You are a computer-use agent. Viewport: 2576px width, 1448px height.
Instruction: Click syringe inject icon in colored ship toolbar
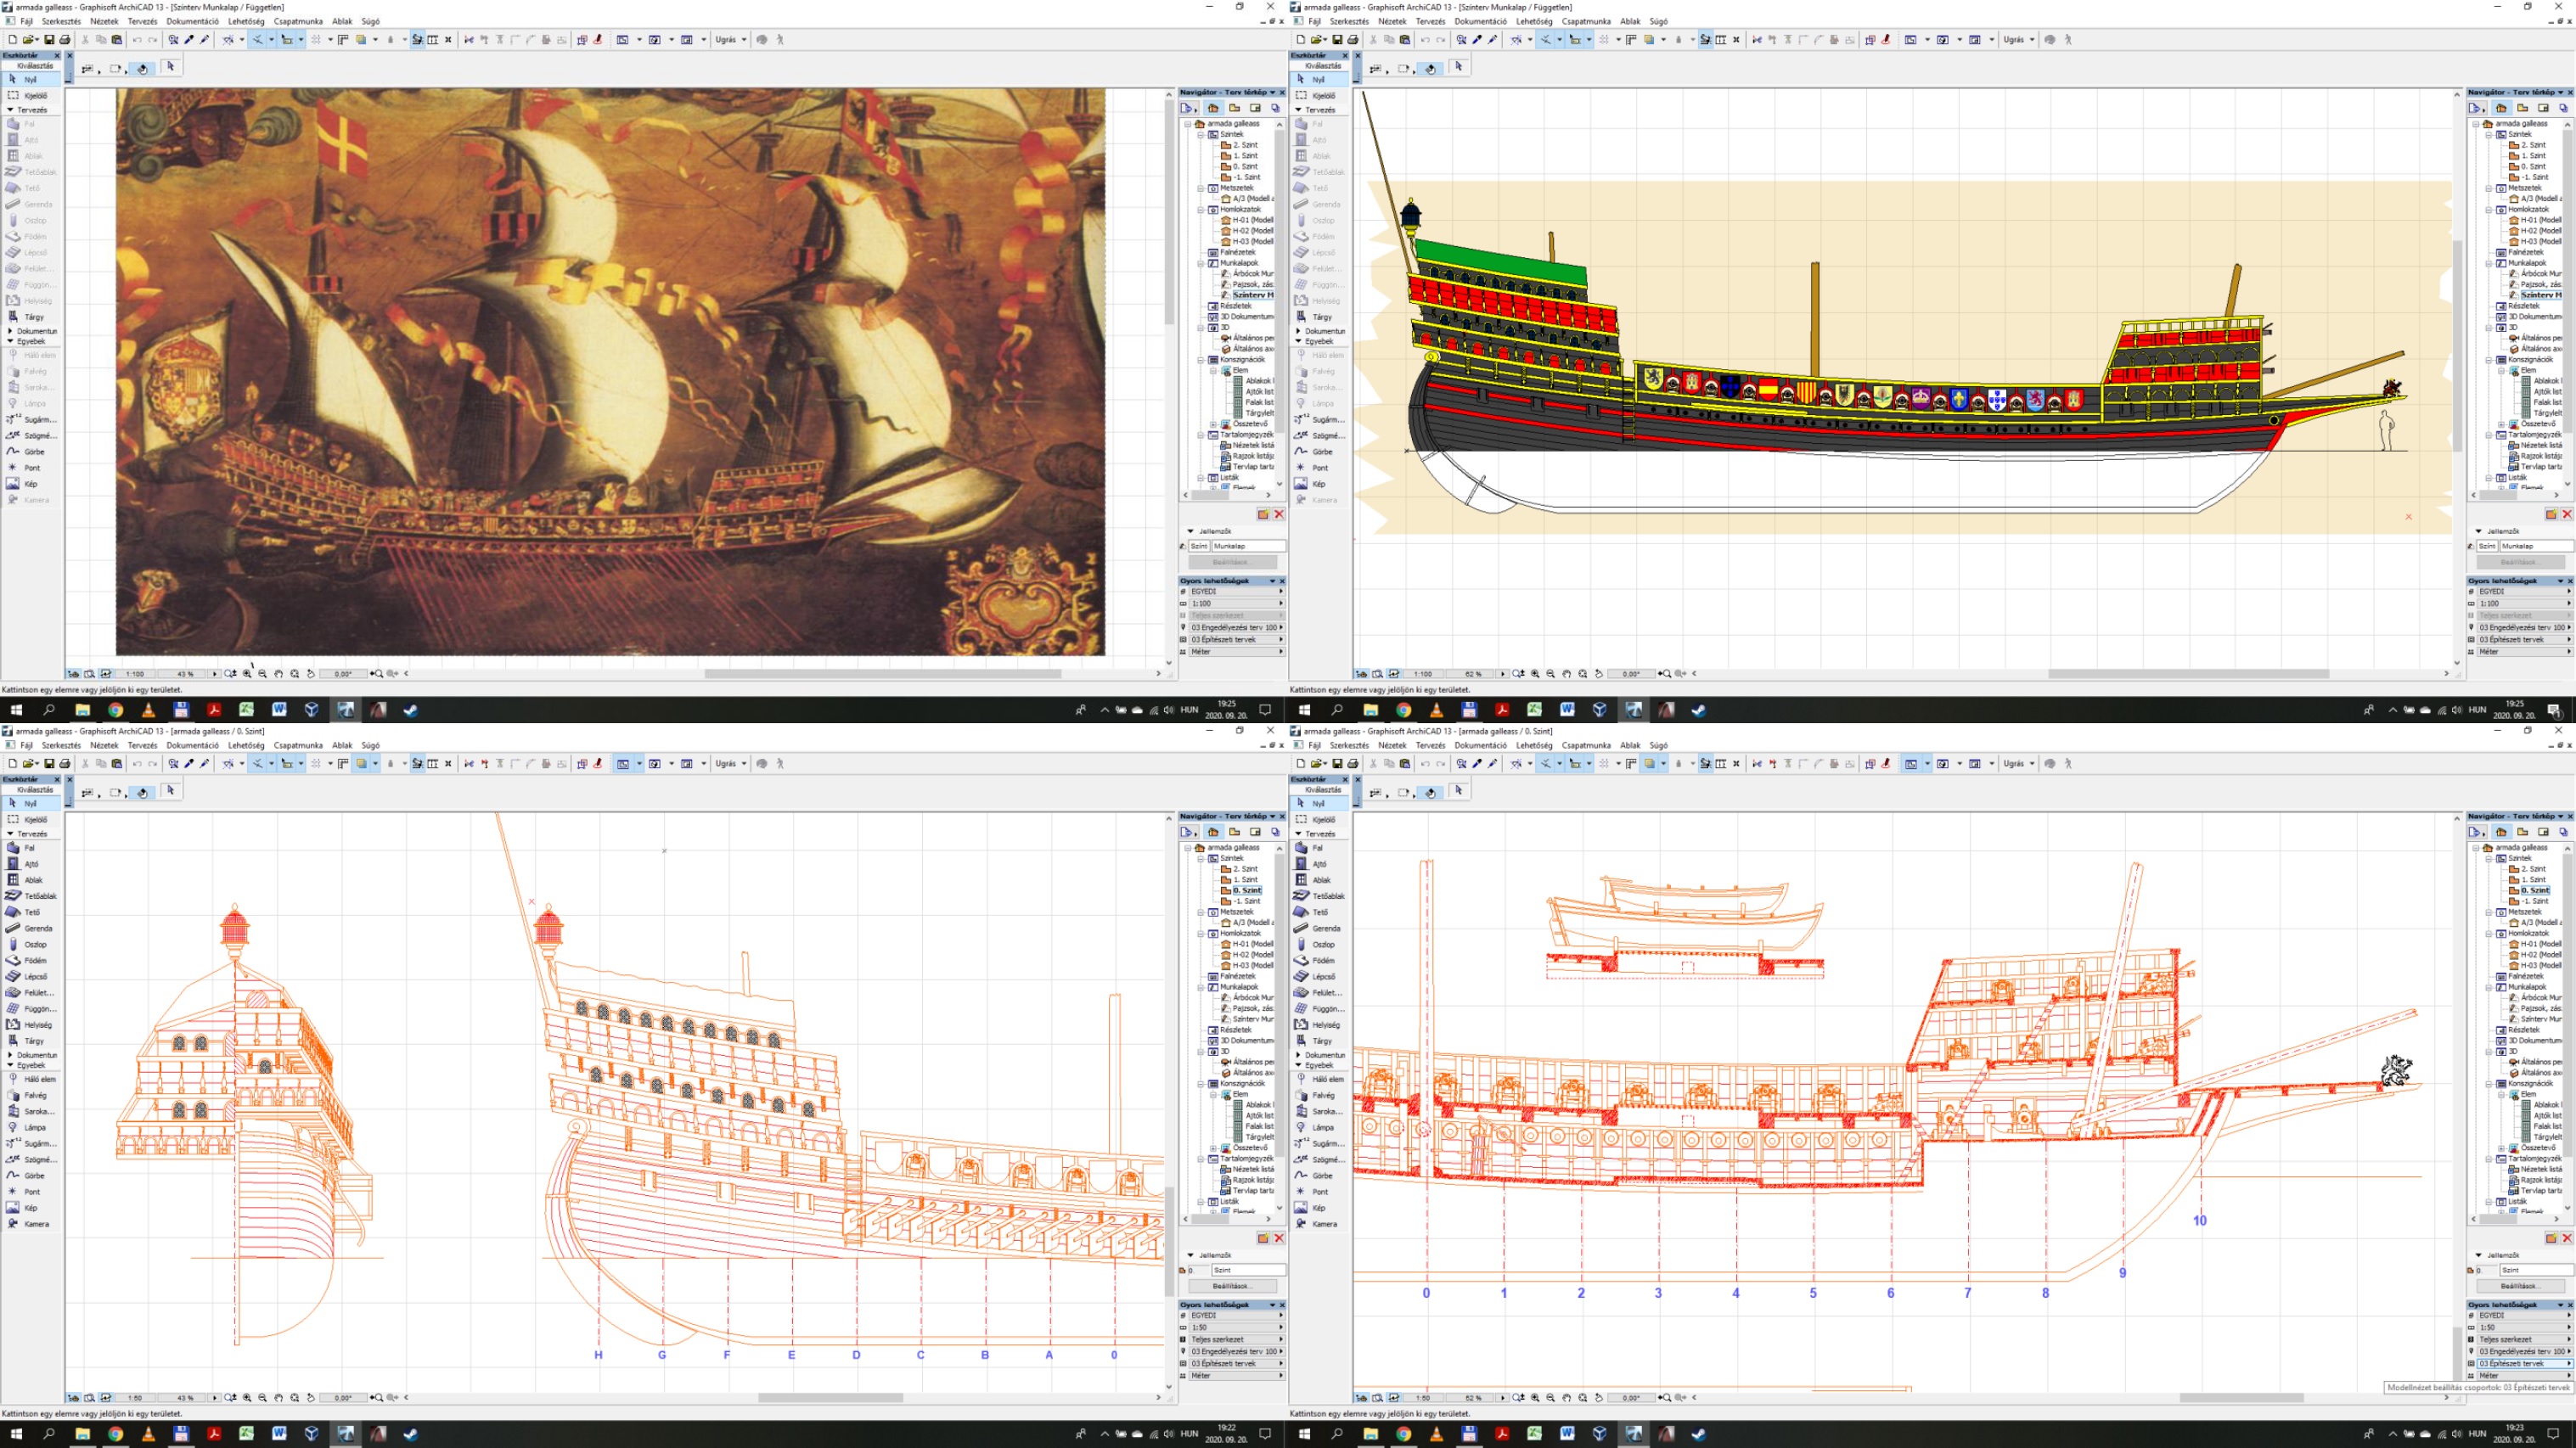[x=1493, y=40]
